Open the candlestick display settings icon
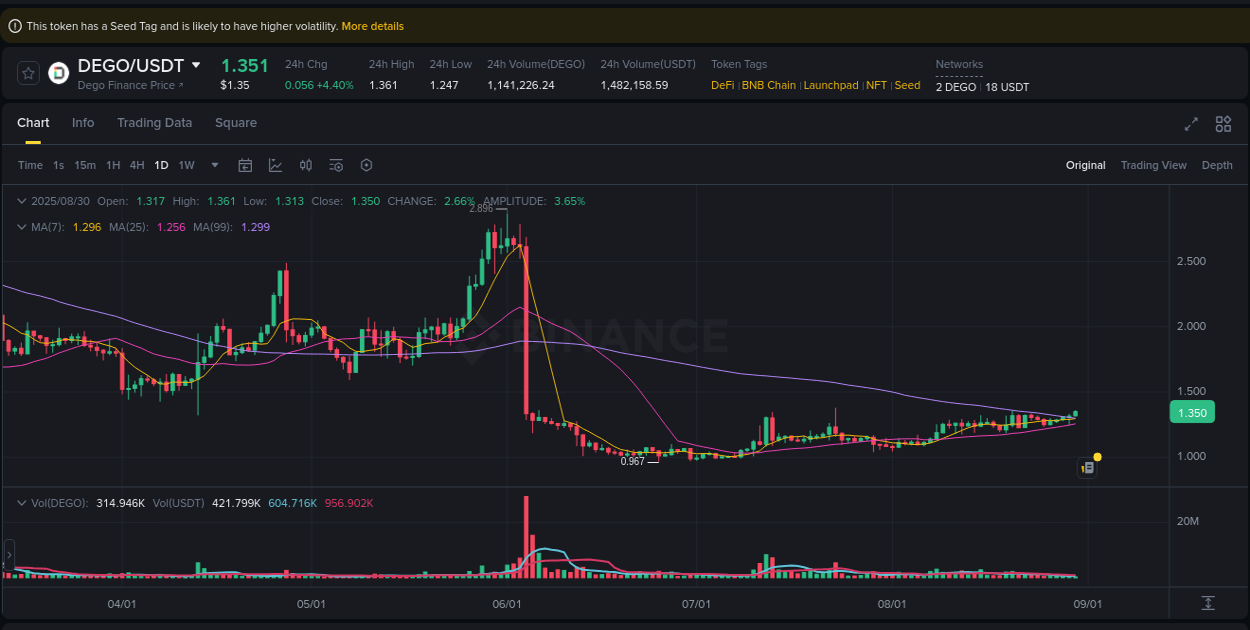Image resolution: width=1250 pixels, height=630 pixels. pyautogui.click(x=306, y=165)
